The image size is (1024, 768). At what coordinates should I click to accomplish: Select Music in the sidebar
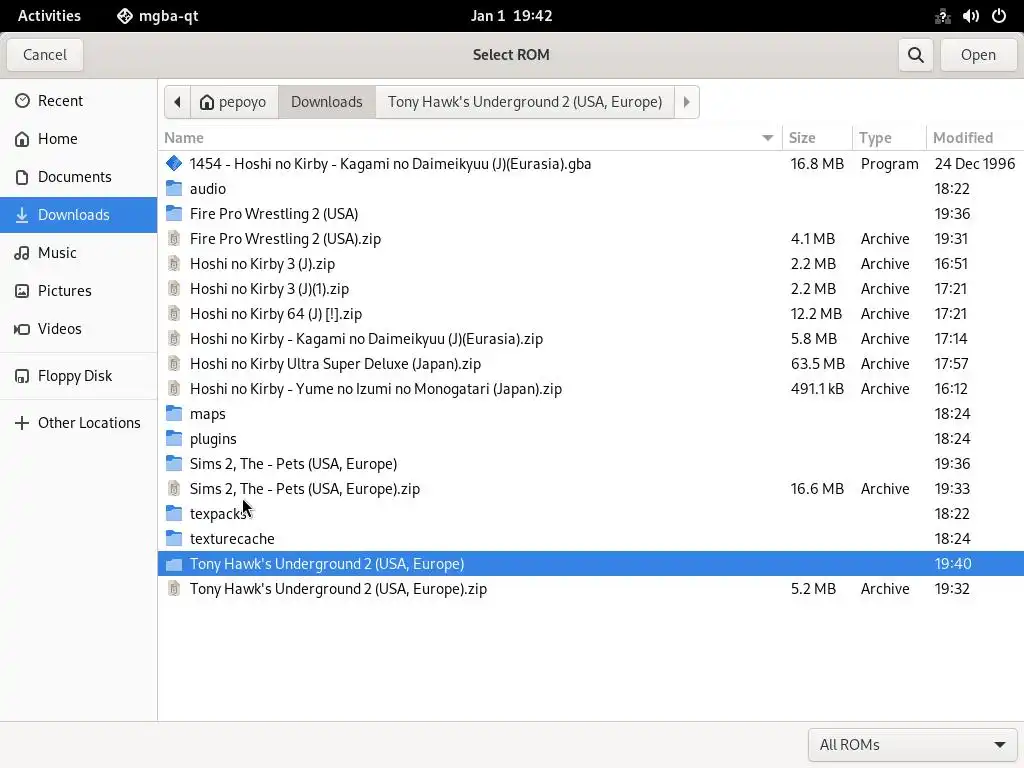coord(78,253)
